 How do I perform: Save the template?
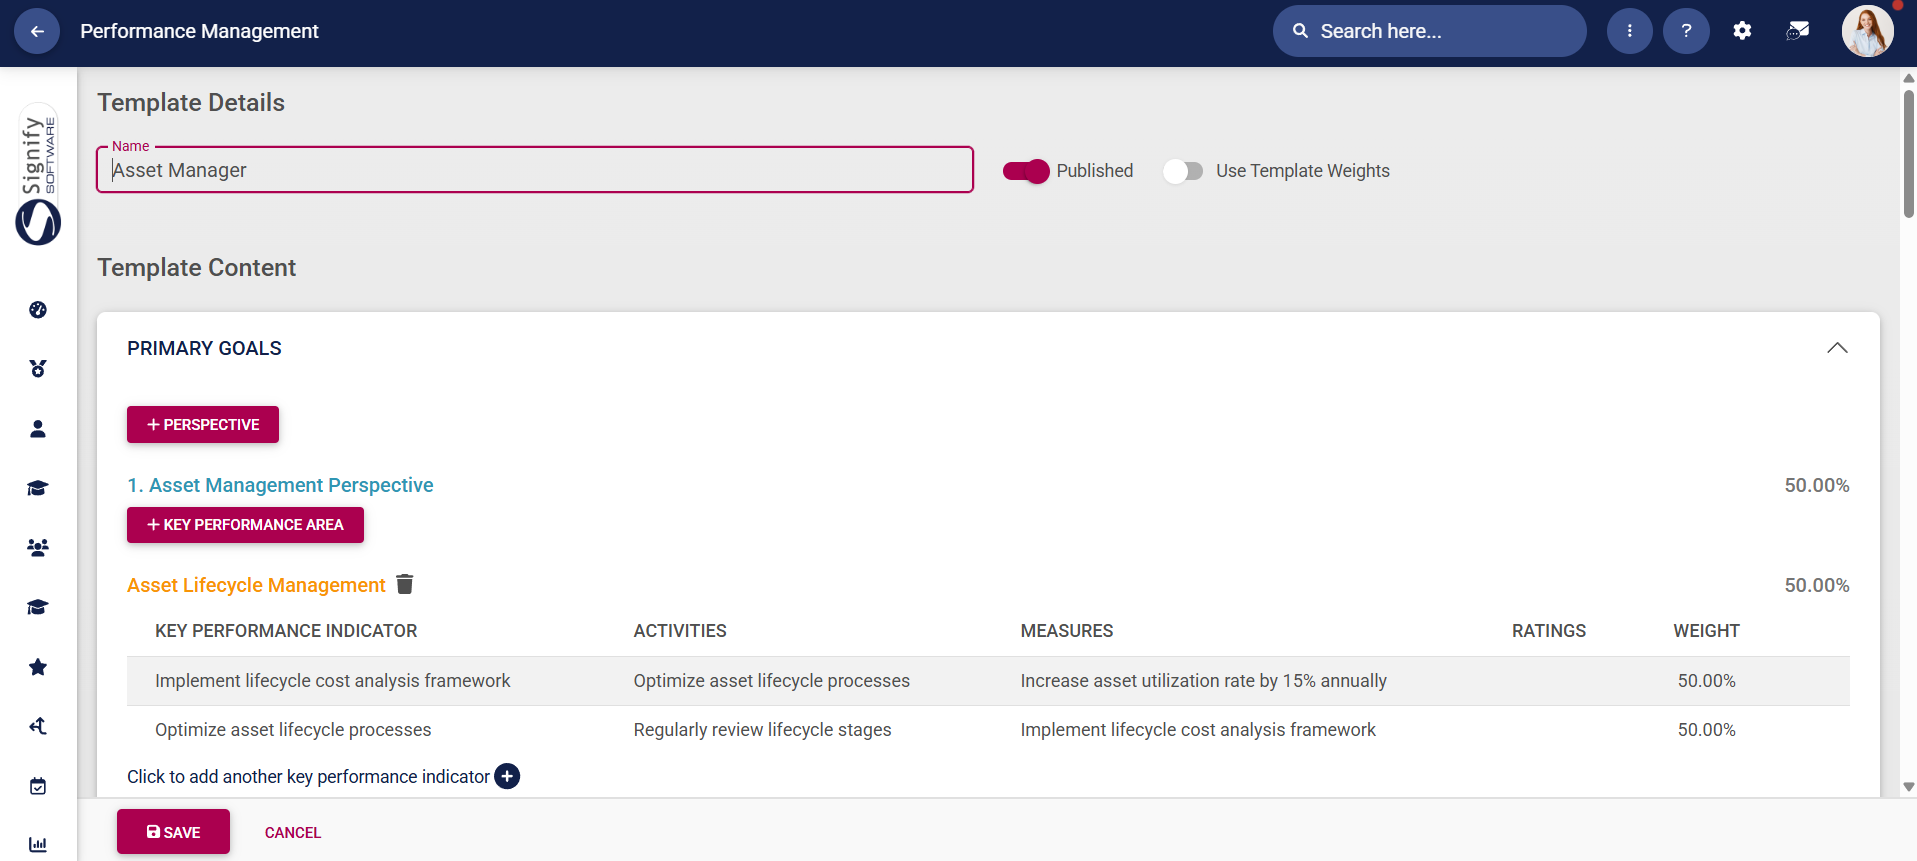pos(173,832)
